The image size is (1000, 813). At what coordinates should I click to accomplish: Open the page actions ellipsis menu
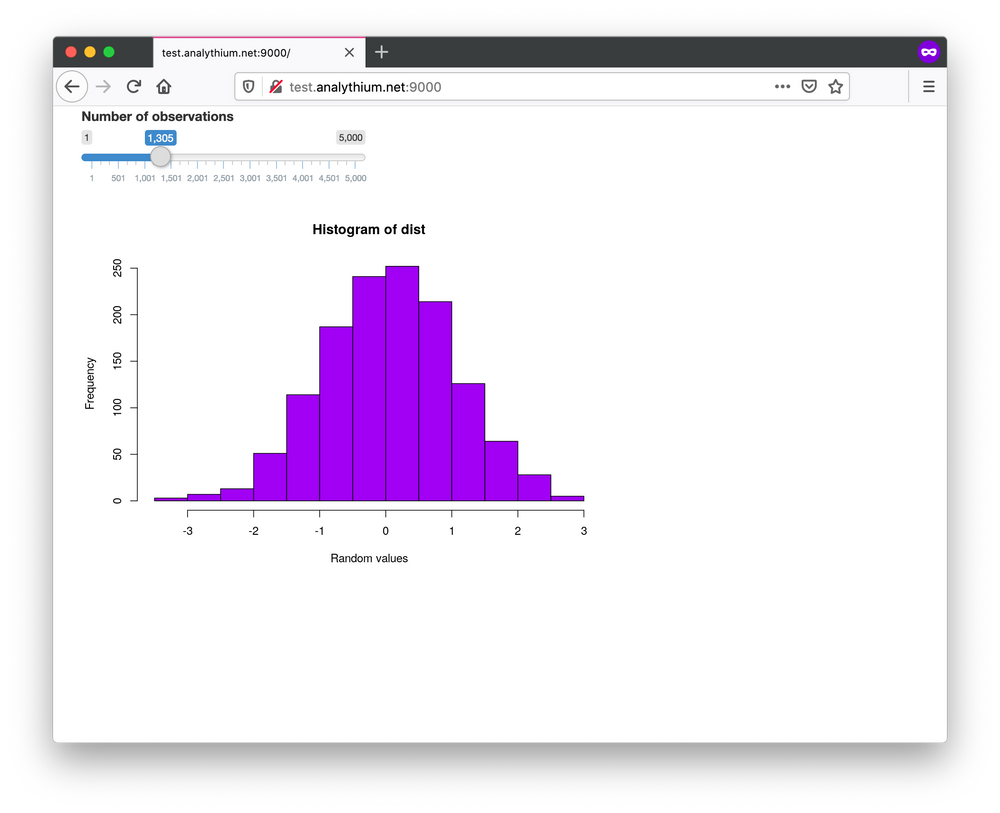pyautogui.click(x=782, y=86)
